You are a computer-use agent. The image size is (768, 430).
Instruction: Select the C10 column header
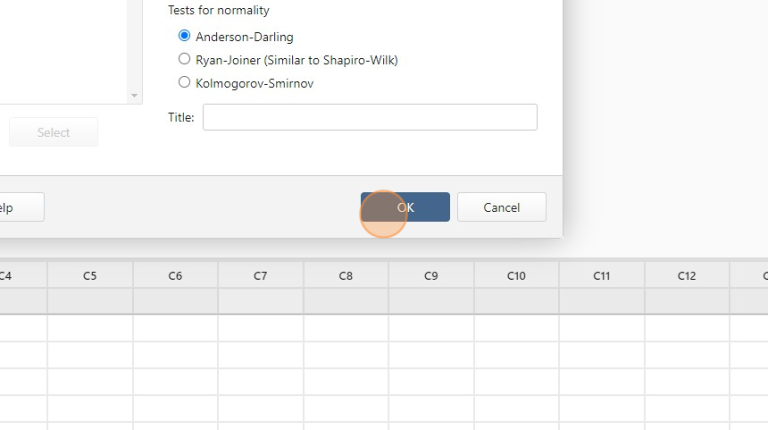pos(516,275)
